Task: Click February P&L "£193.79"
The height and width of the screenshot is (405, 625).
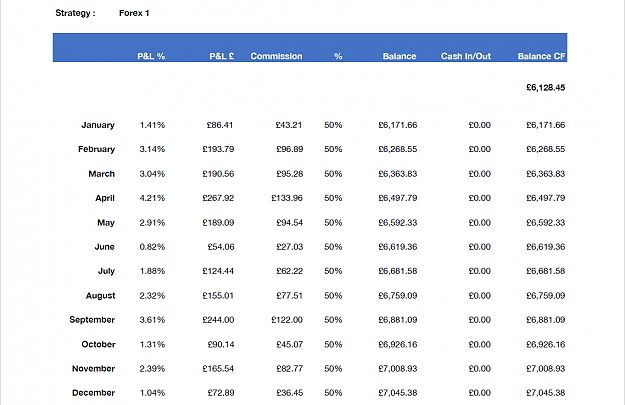Action: tap(218, 149)
